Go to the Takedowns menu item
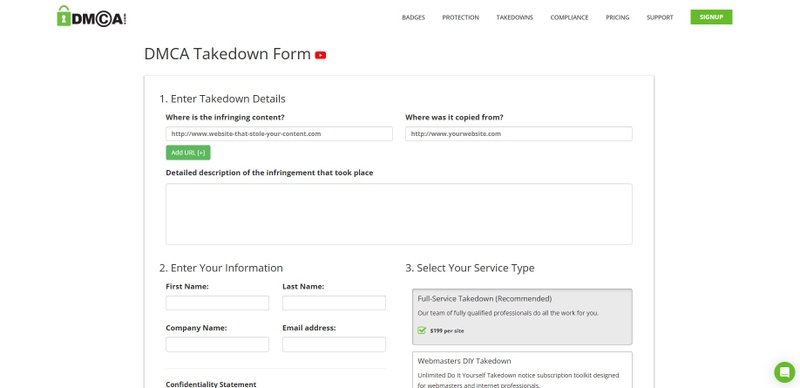The width and height of the screenshot is (800, 388). pyautogui.click(x=514, y=17)
